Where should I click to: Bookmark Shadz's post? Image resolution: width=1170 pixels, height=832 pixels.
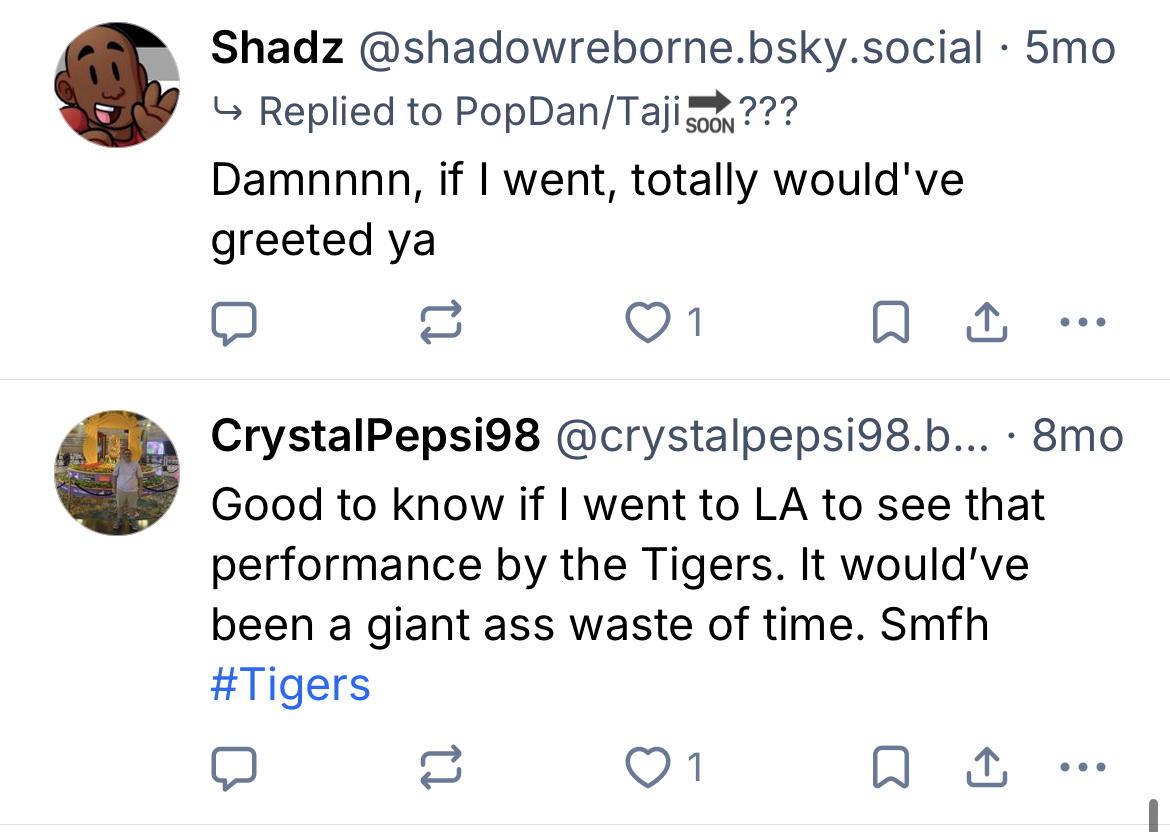point(891,323)
